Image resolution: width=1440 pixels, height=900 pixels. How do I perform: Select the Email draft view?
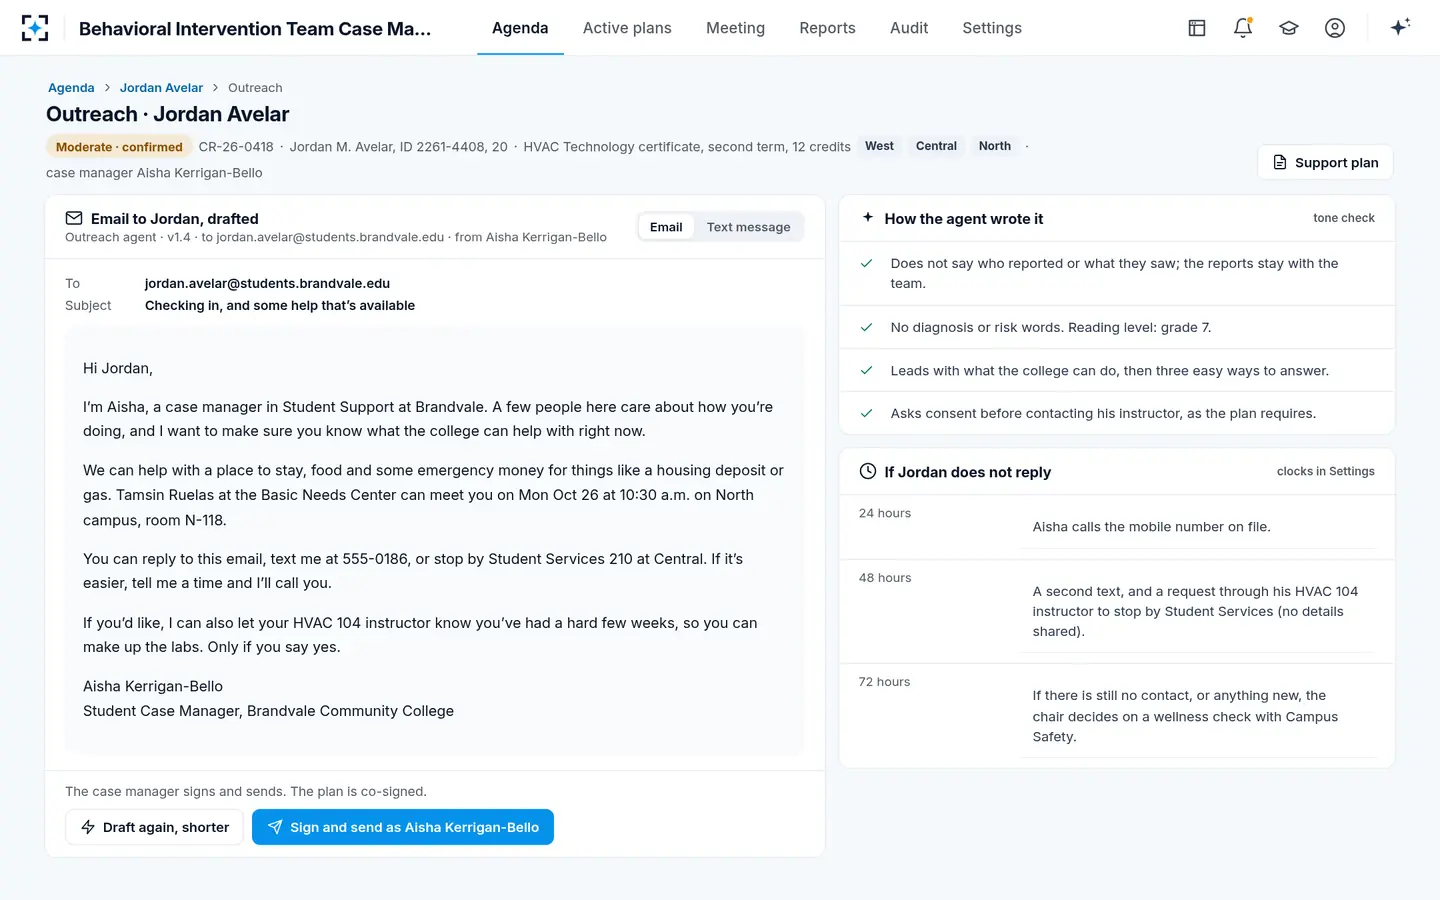point(666,227)
